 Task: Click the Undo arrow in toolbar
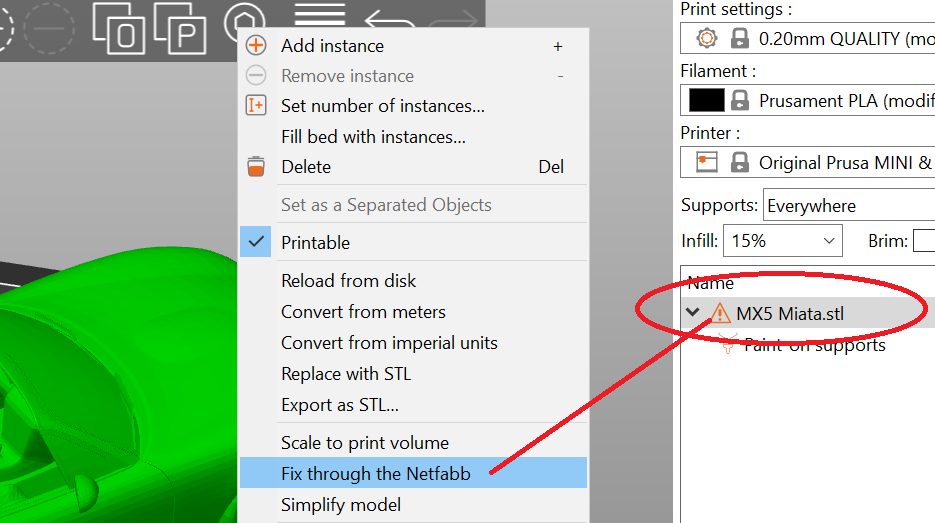tap(390, 24)
